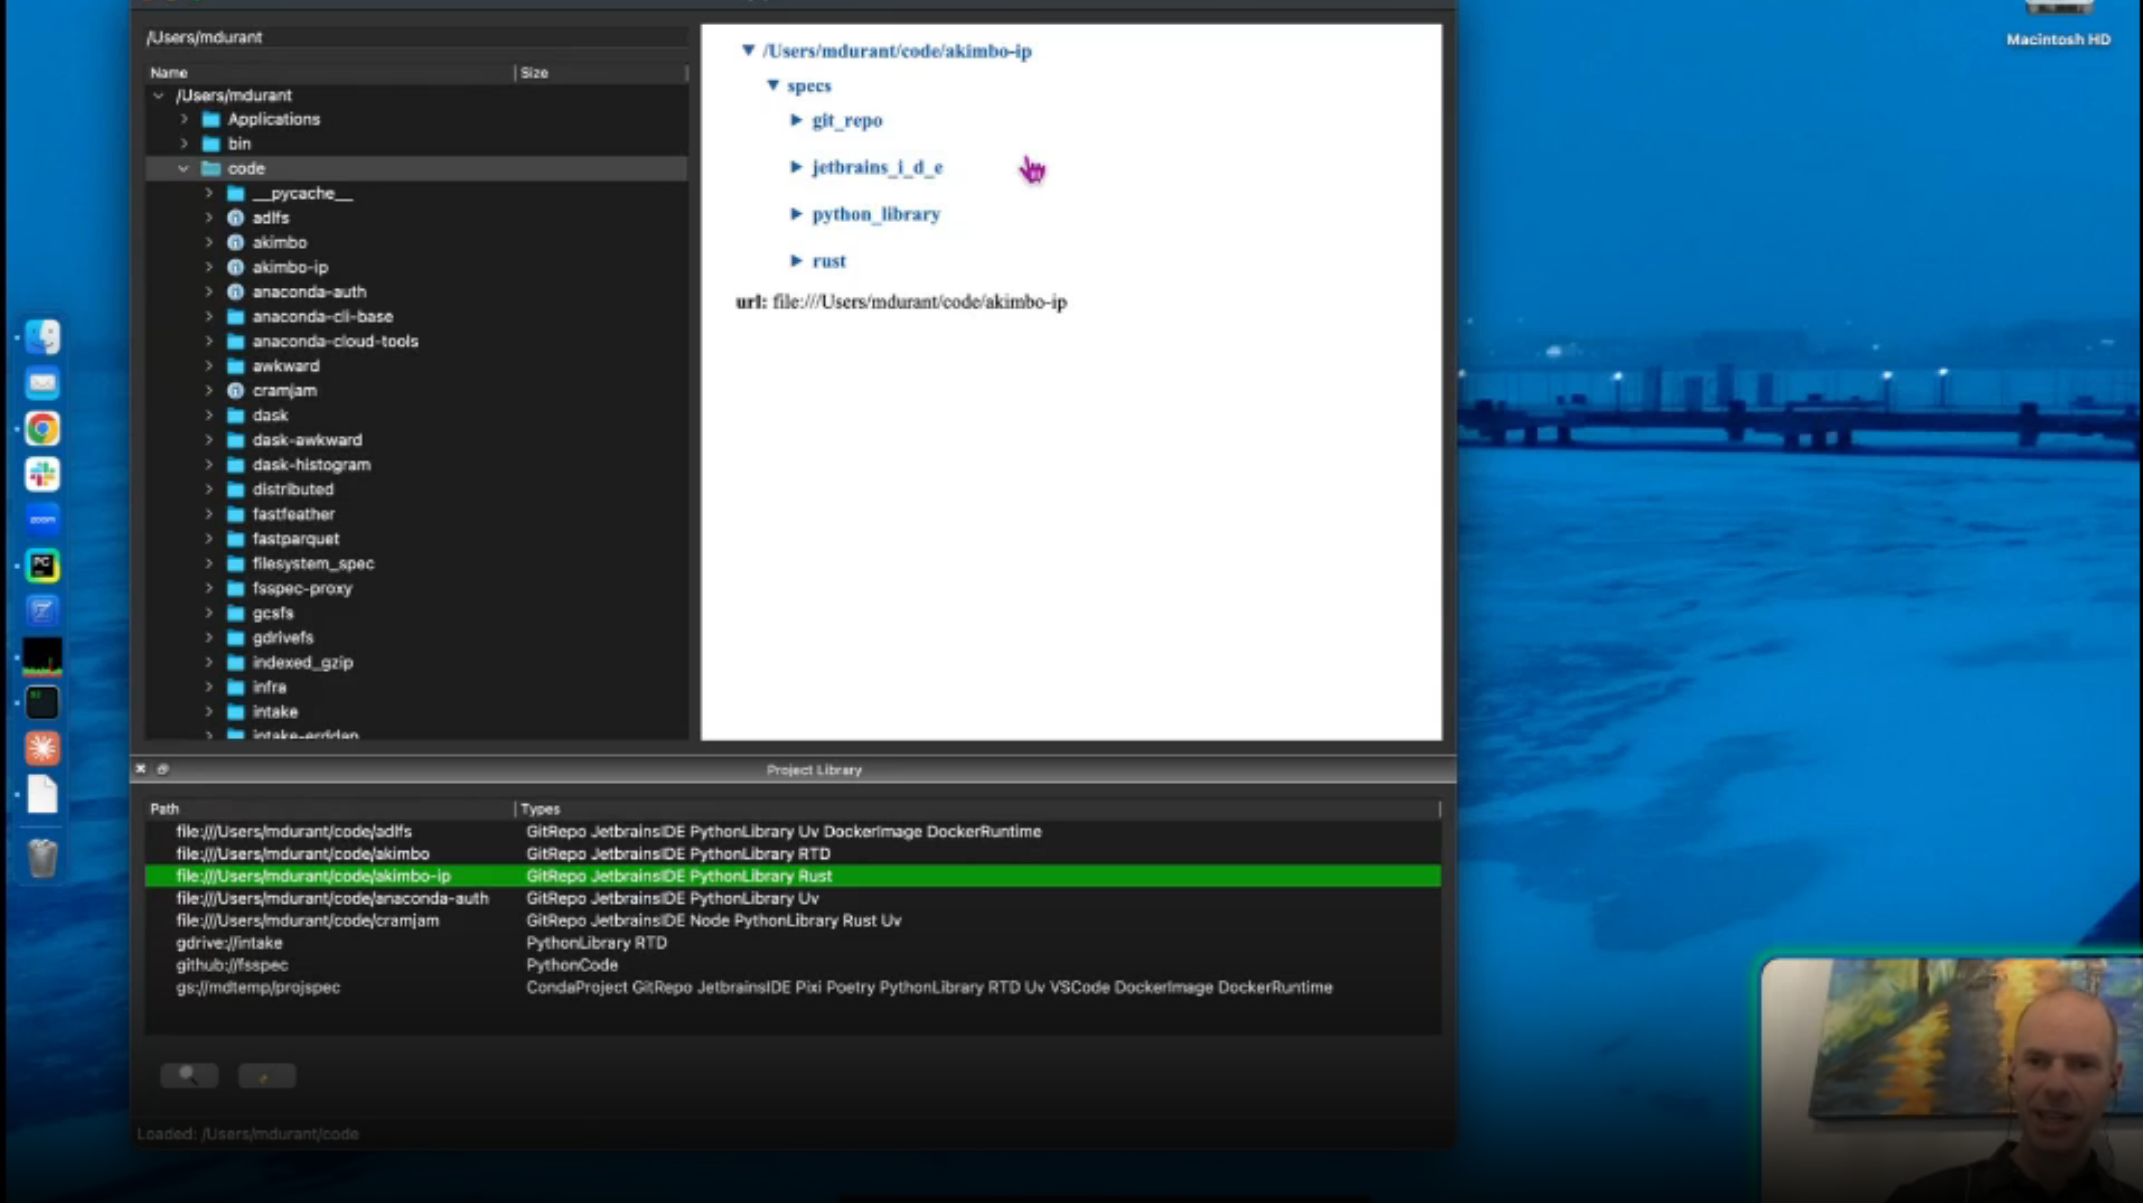Expand the git_repo spec node
Screen dimensions: 2143x1203
pyautogui.click(x=796, y=120)
